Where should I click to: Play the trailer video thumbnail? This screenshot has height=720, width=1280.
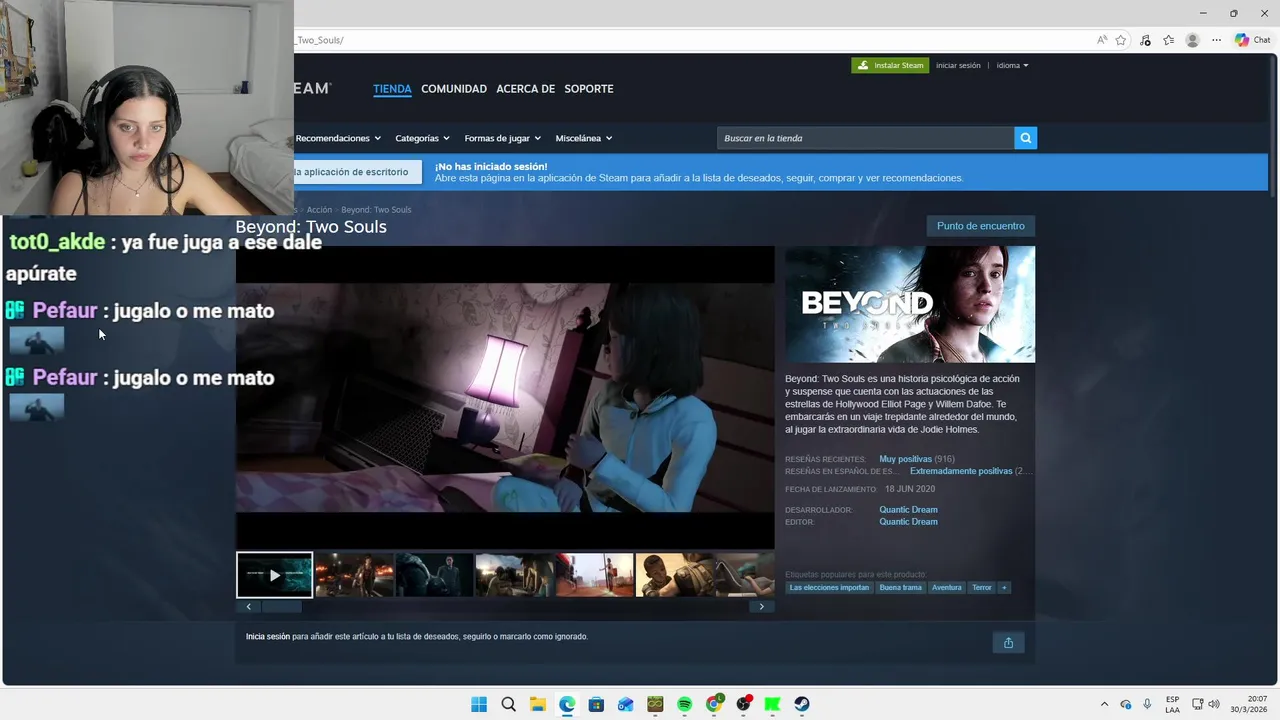point(274,575)
